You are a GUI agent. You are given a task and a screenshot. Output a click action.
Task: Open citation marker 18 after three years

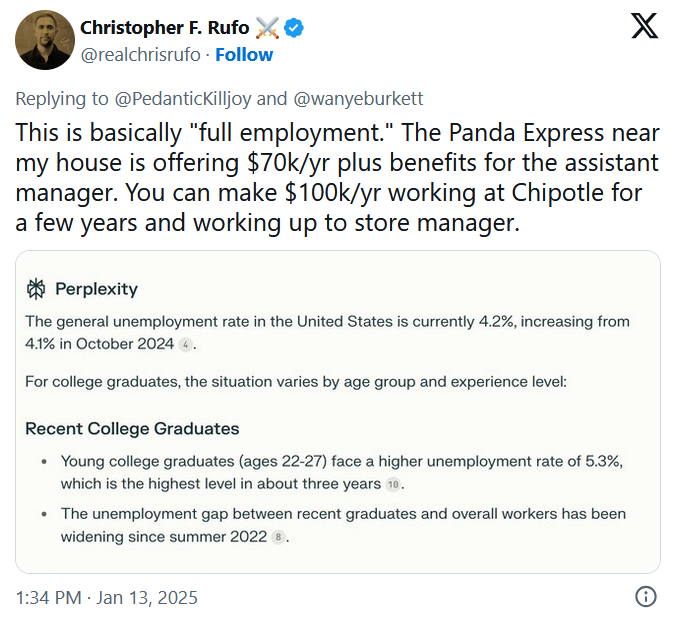pos(393,484)
